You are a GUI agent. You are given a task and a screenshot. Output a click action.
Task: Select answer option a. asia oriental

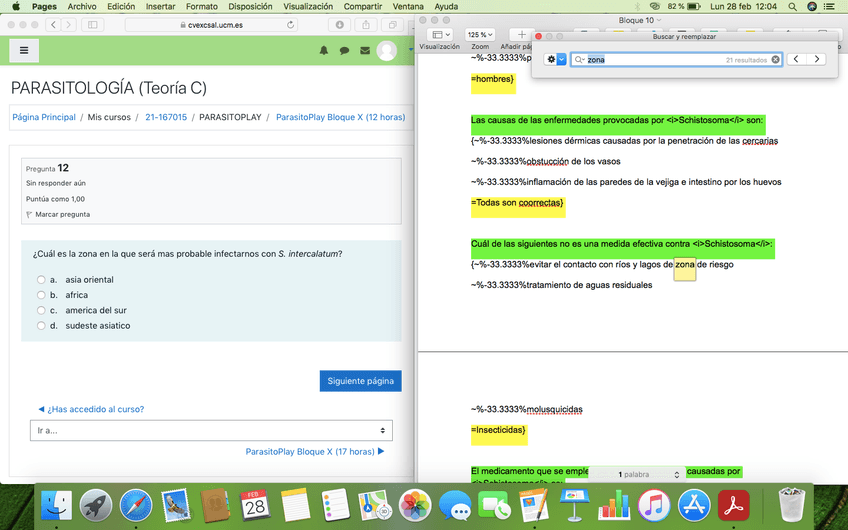pyautogui.click(x=41, y=280)
